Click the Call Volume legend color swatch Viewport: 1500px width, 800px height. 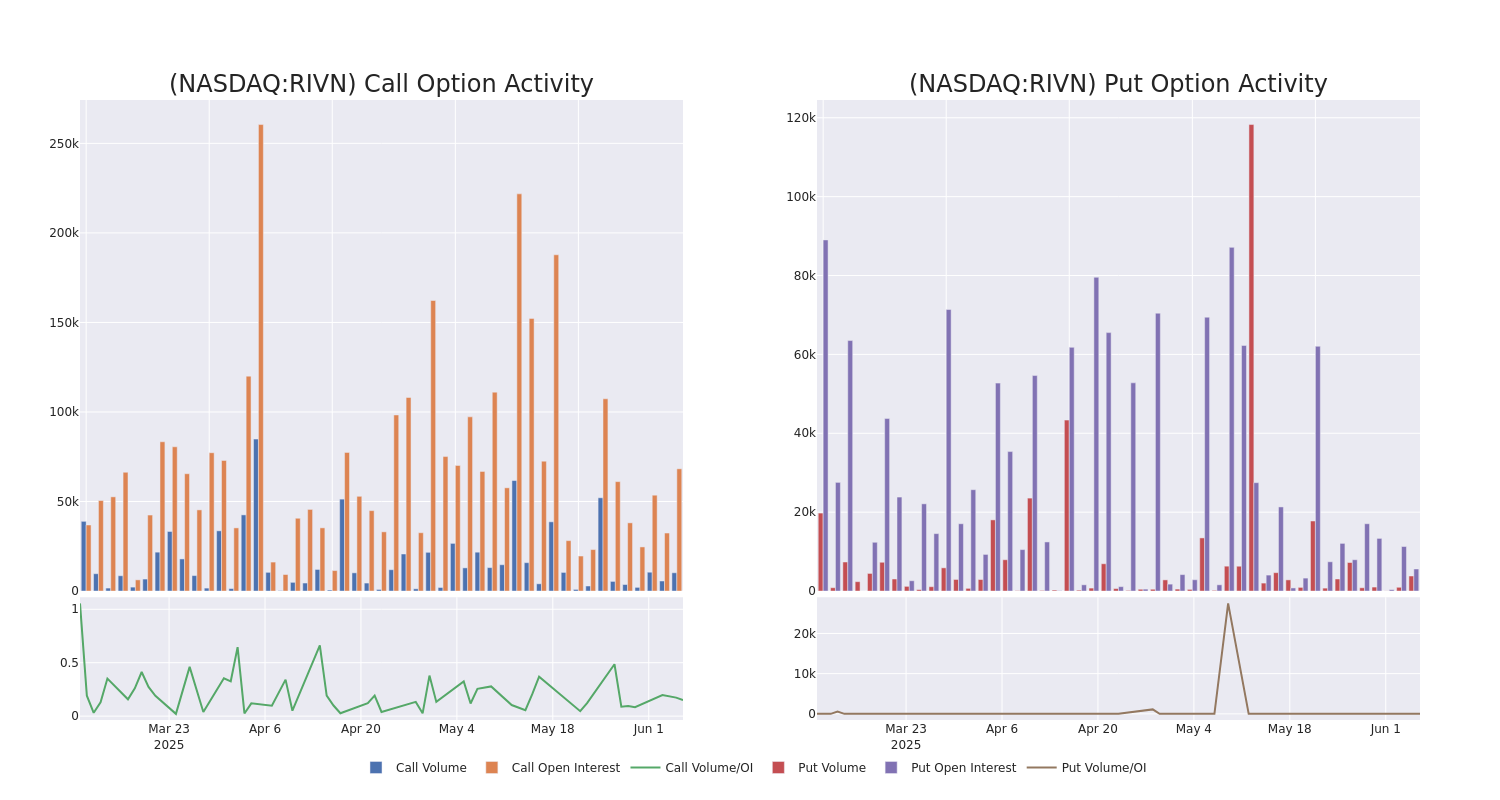click(x=376, y=768)
